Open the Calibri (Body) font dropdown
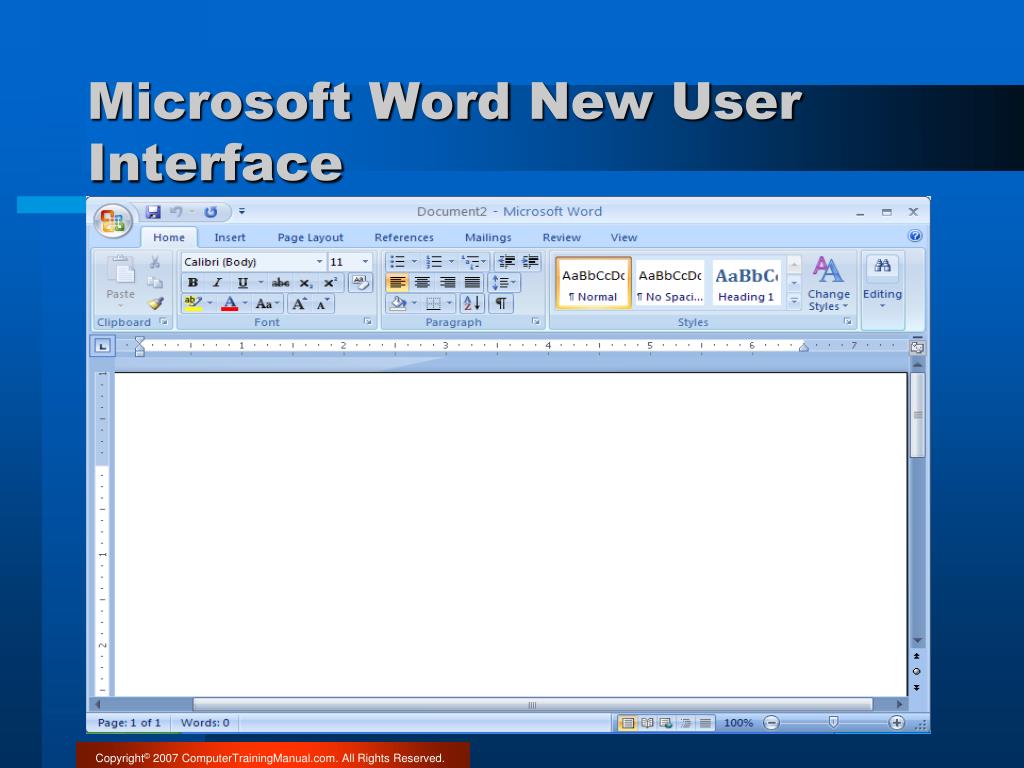 [319, 262]
